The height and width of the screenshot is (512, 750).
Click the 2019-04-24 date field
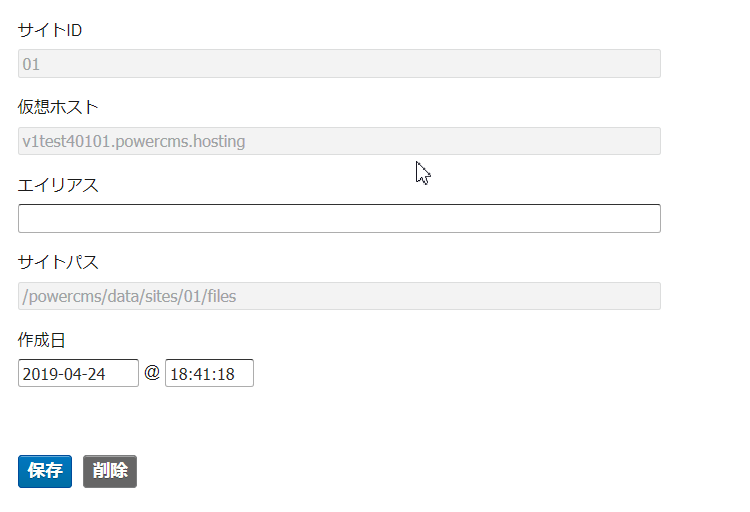(x=78, y=373)
